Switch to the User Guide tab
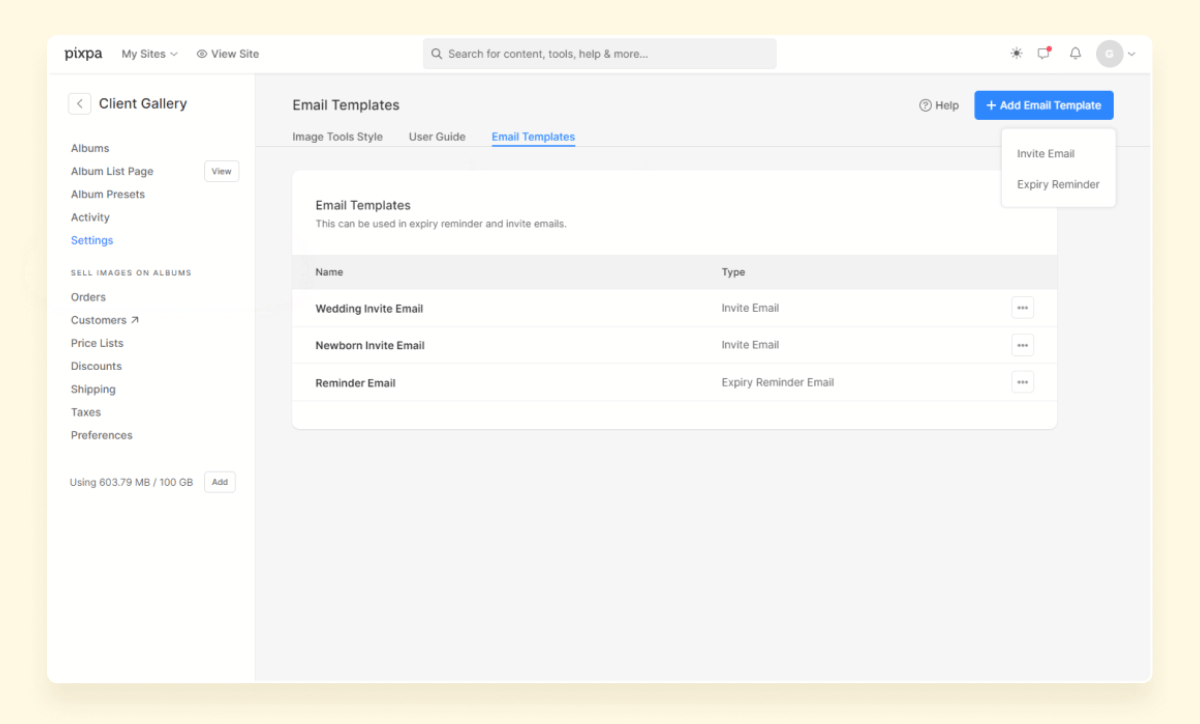 coord(437,137)
